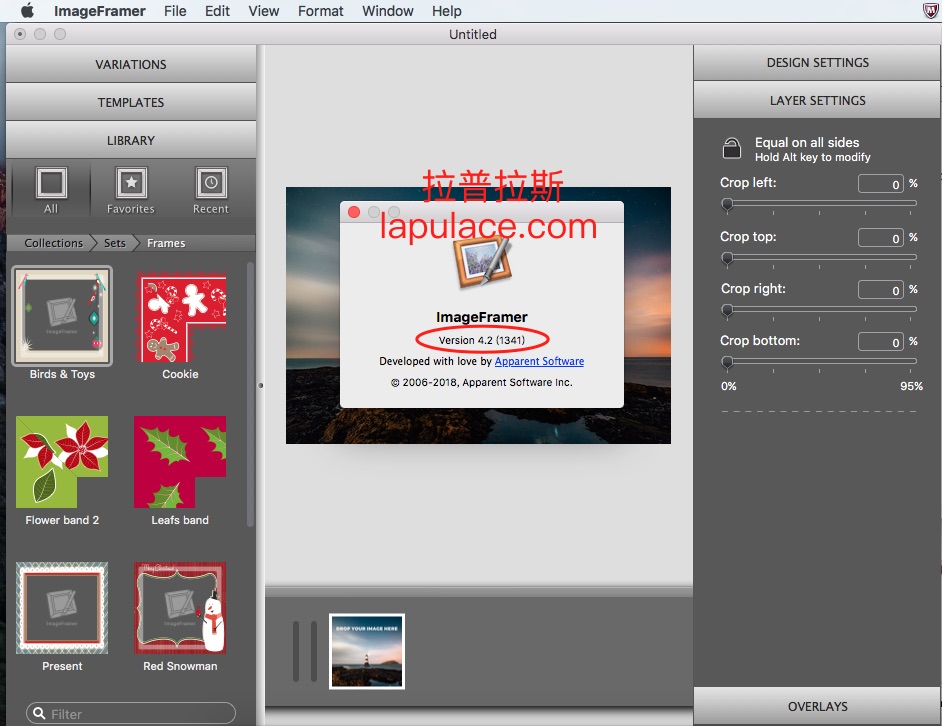Click the Crop left slider handle

click(727, 204)
